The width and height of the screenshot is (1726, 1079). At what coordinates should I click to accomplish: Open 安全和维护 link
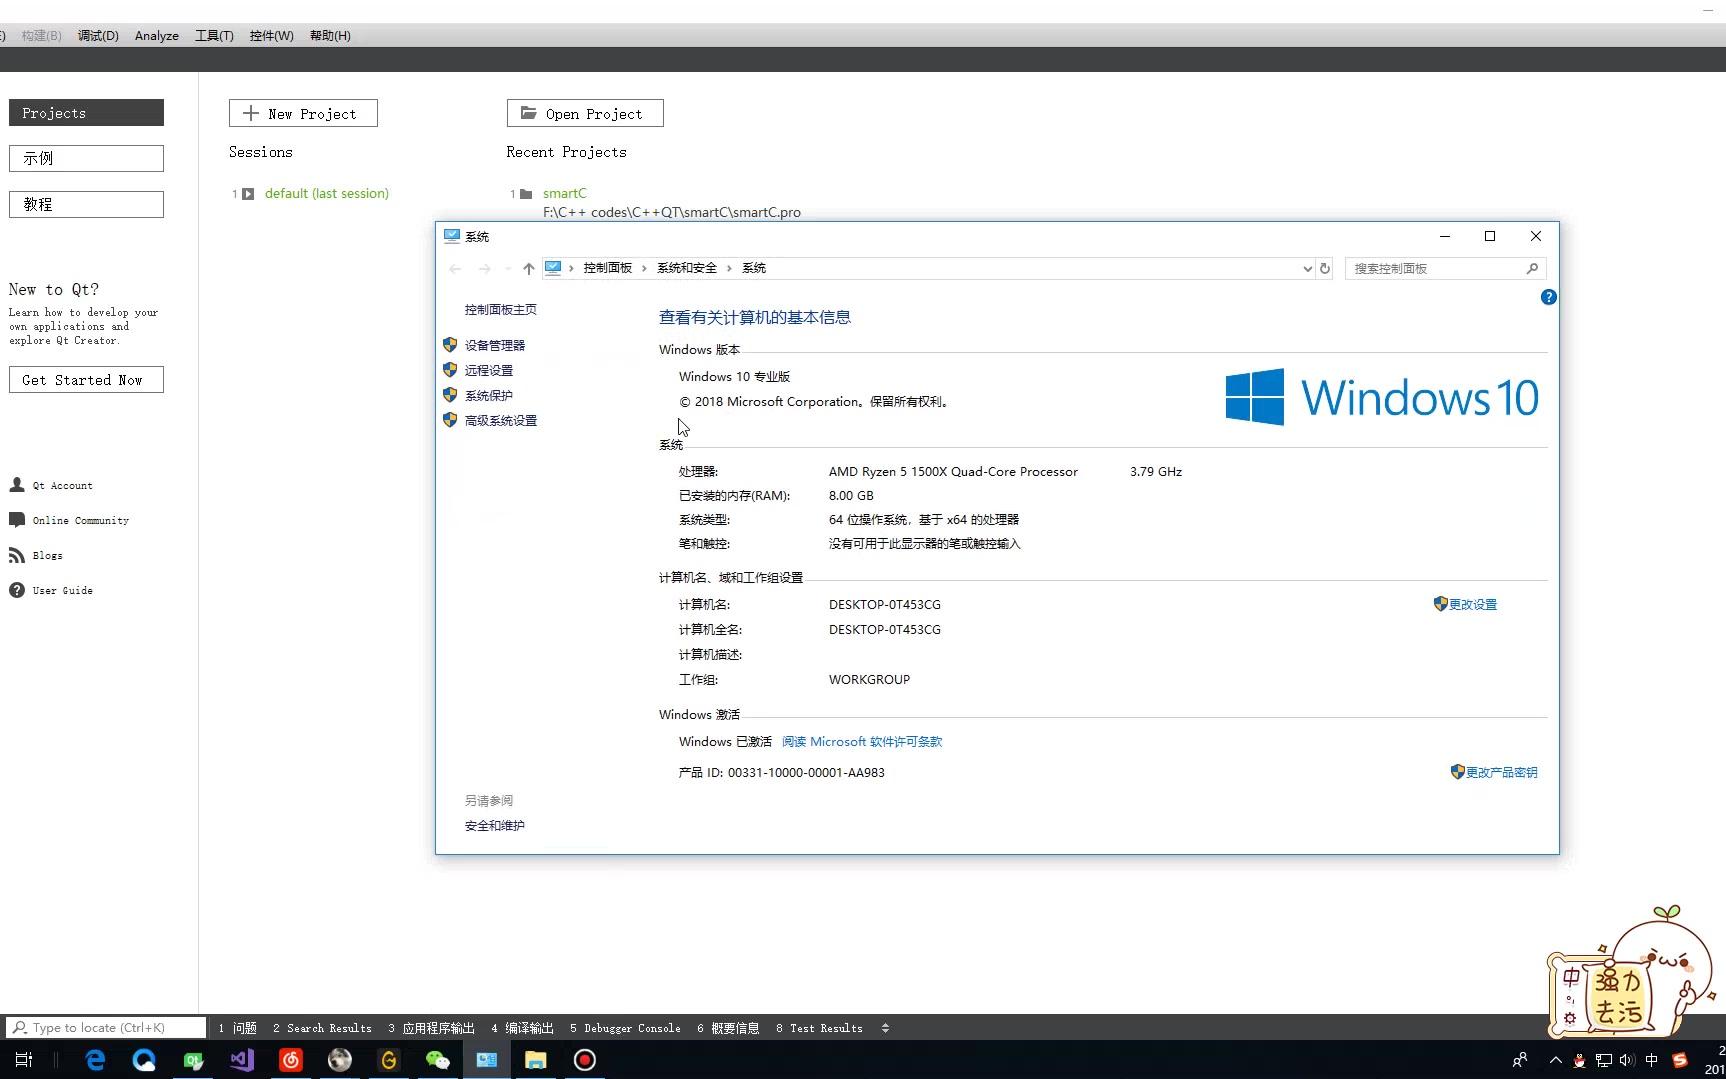click(494, 825)
